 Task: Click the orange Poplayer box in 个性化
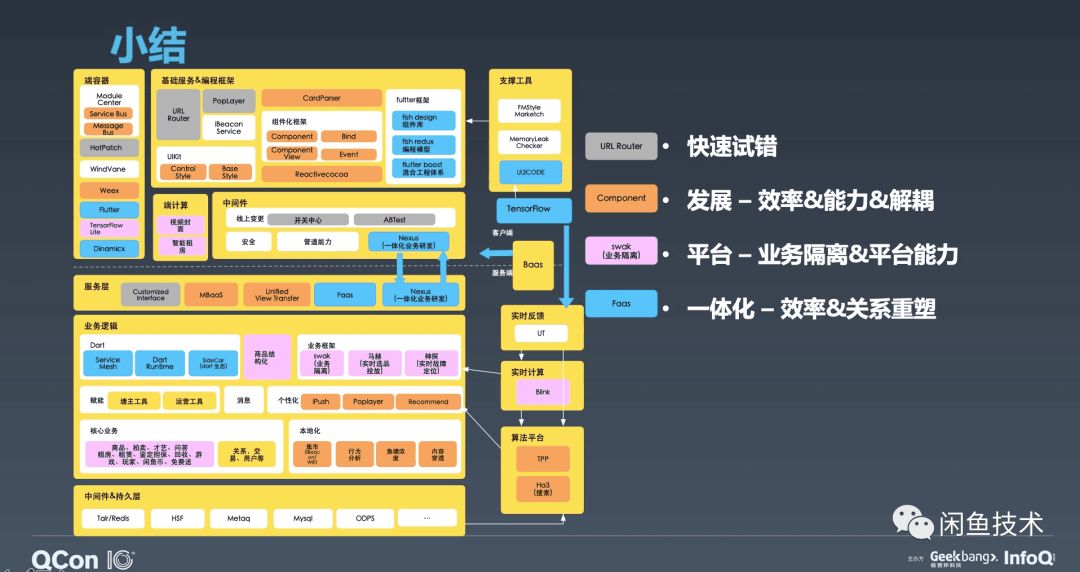click(x=368, y=401)
